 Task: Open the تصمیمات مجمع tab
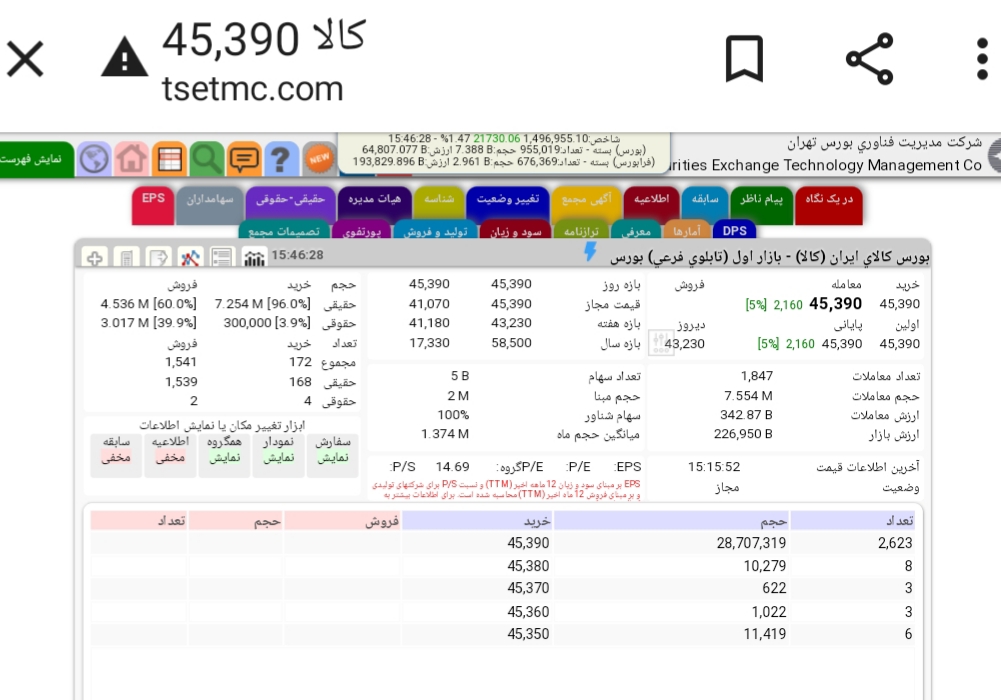284,231
